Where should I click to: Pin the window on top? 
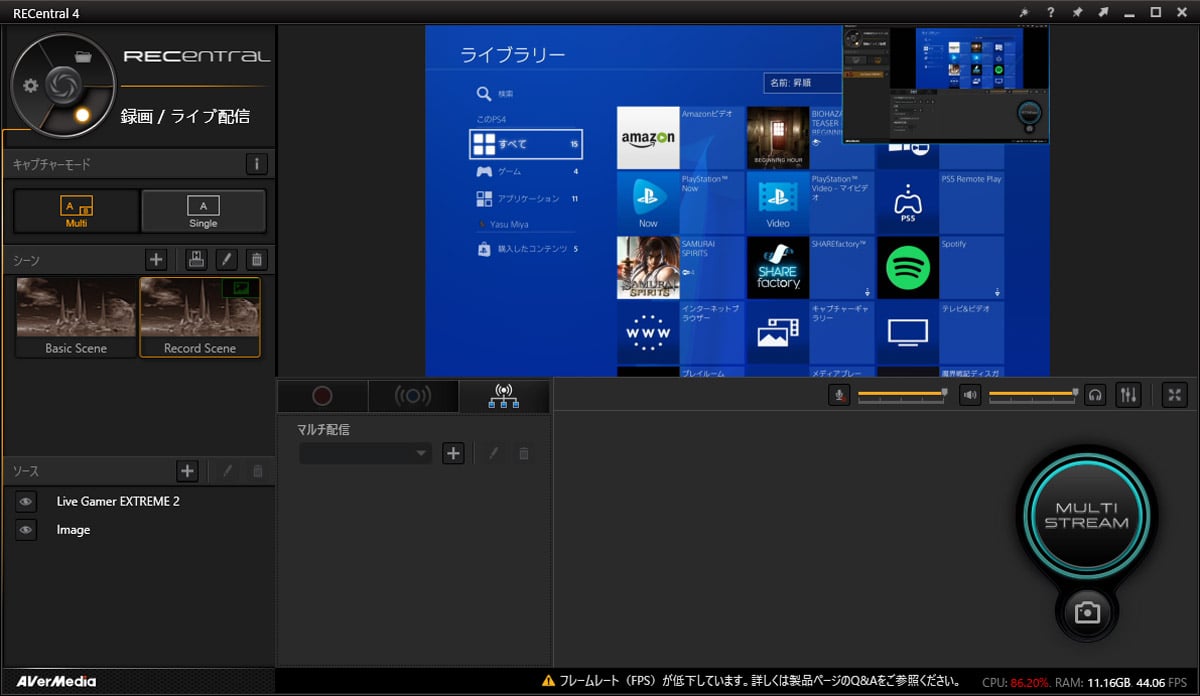(1077, 12)
